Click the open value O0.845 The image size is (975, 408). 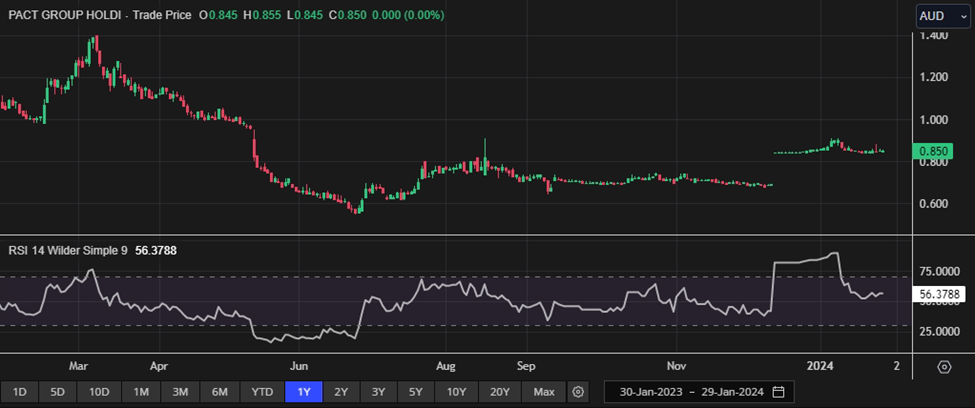(x=218, y=16)
